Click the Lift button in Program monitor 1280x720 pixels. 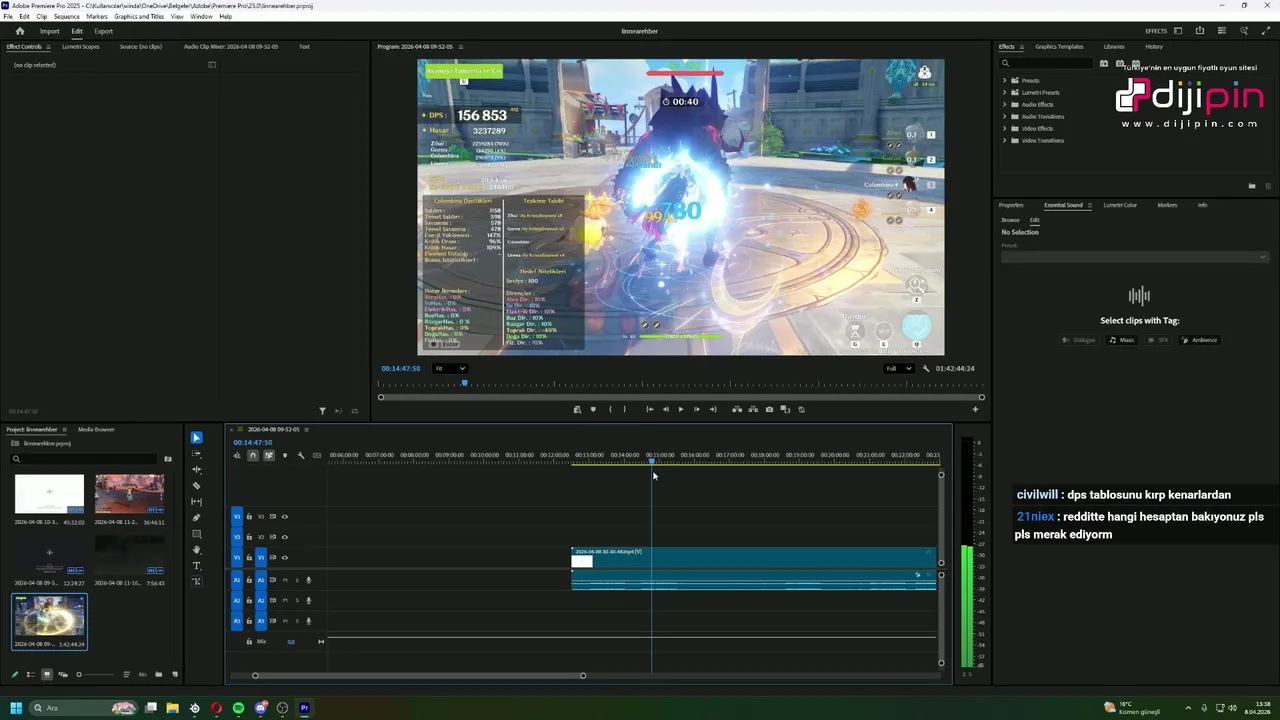(x=737, y=409)
